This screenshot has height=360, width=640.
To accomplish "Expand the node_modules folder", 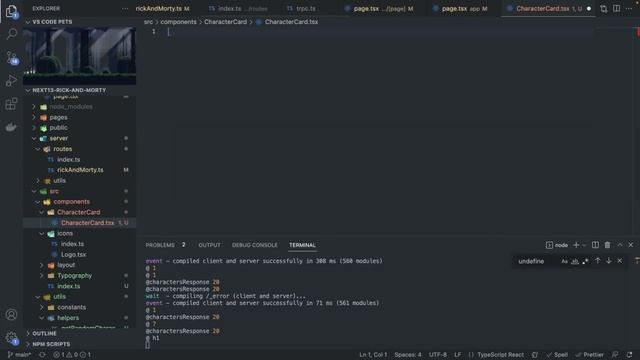I will 70,107.
